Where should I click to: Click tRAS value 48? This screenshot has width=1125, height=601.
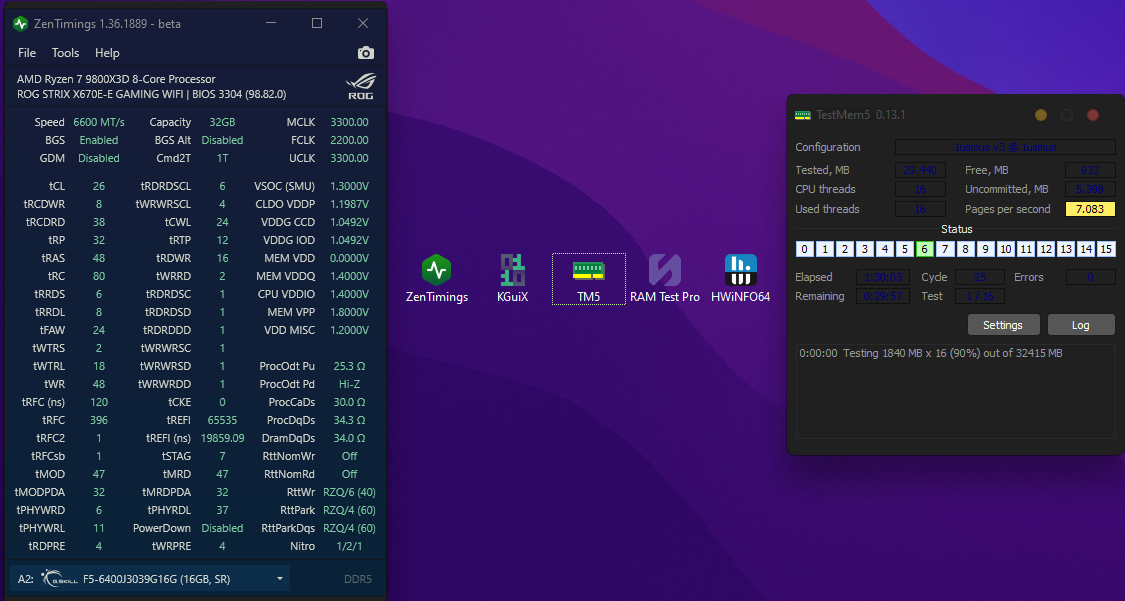pos(99,258)
